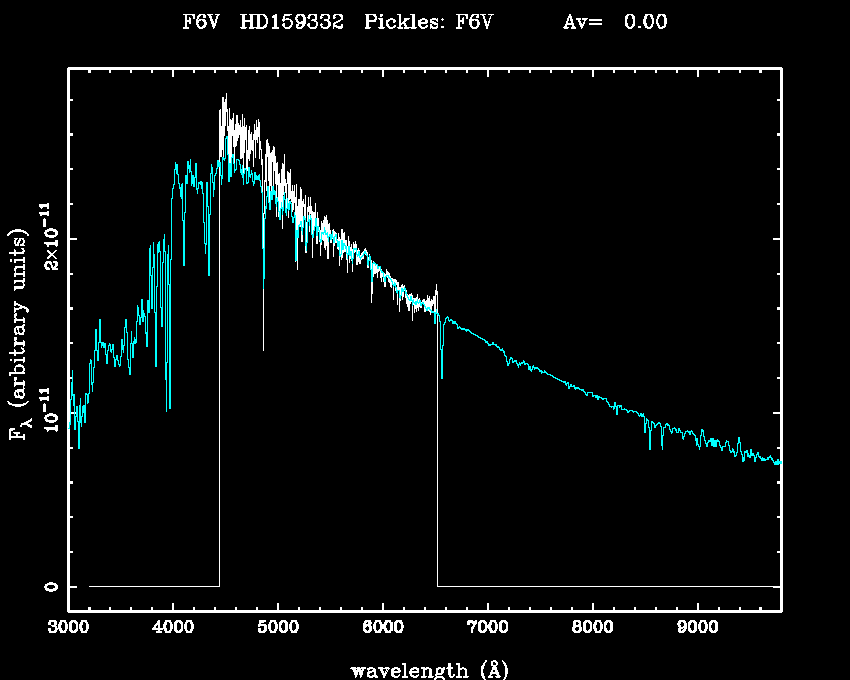Click the '2×10⁻¹¹' y-axis tick label
Viewport: 850px width, 680px height.
[50, 236]
